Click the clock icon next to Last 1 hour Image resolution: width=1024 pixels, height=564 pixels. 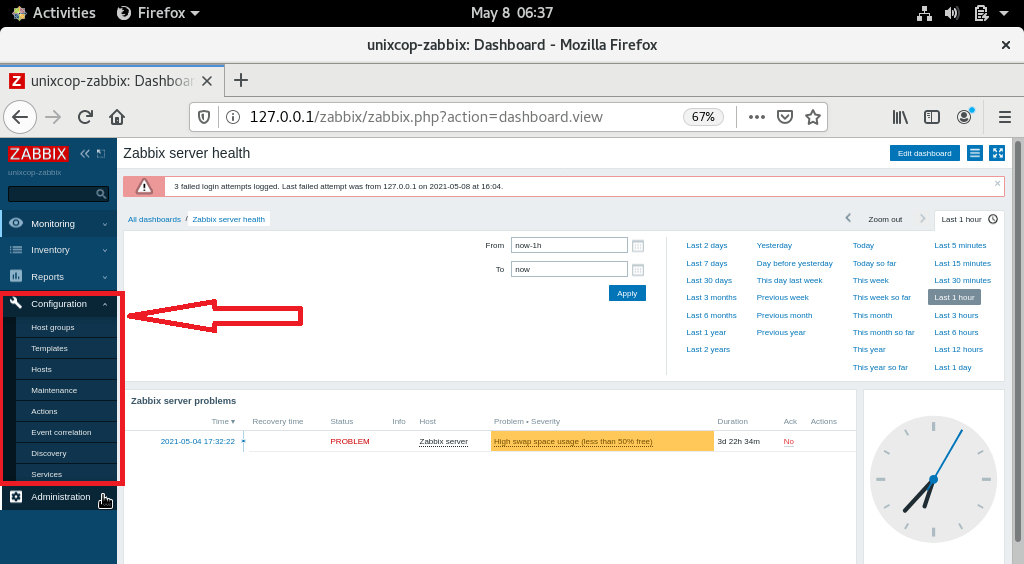(993, 219)
